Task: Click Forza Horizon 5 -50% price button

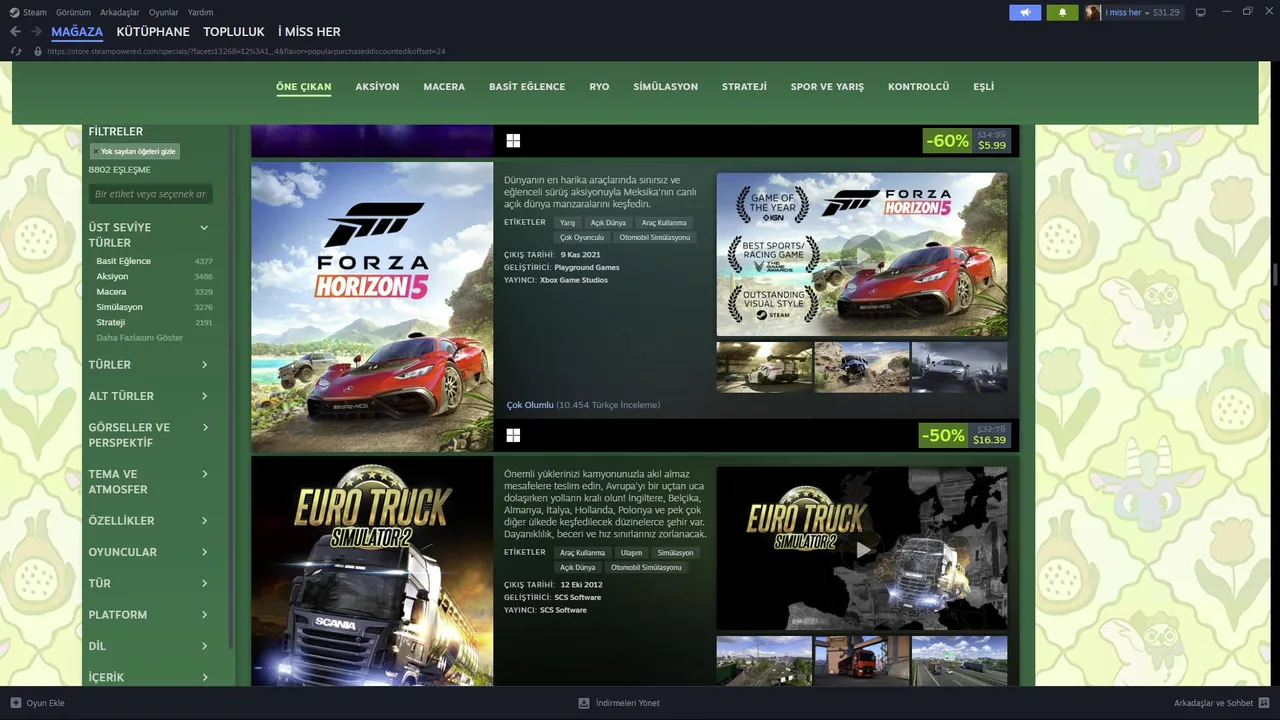Action: pos(965,435)
